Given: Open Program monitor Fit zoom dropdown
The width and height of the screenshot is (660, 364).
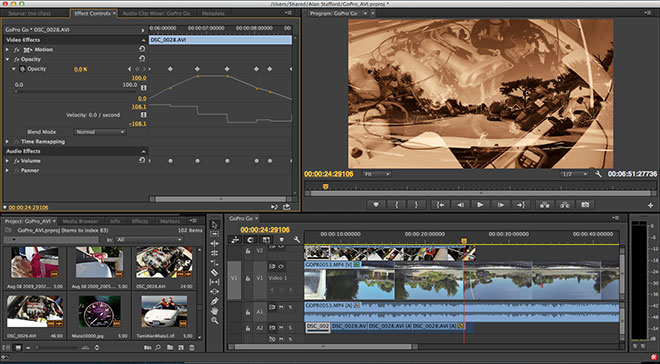Looking at the screenshot, I should [x=376, y=174].
